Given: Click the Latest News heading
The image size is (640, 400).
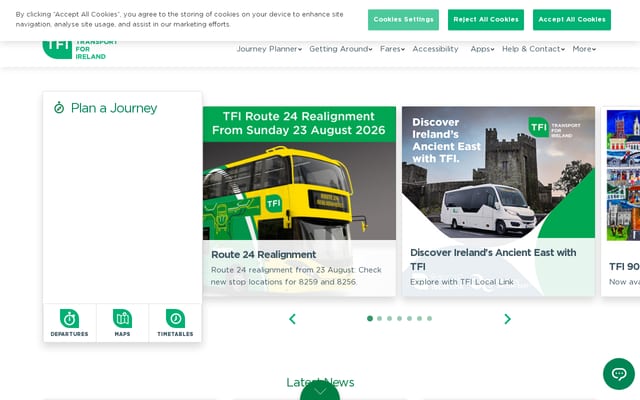Looking at the screenshot, I should (x=320, y=382).
